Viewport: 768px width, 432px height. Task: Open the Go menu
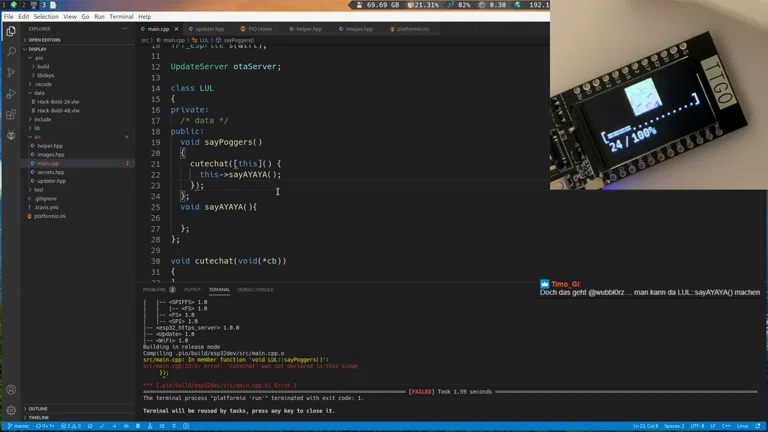tap(85, 17)
